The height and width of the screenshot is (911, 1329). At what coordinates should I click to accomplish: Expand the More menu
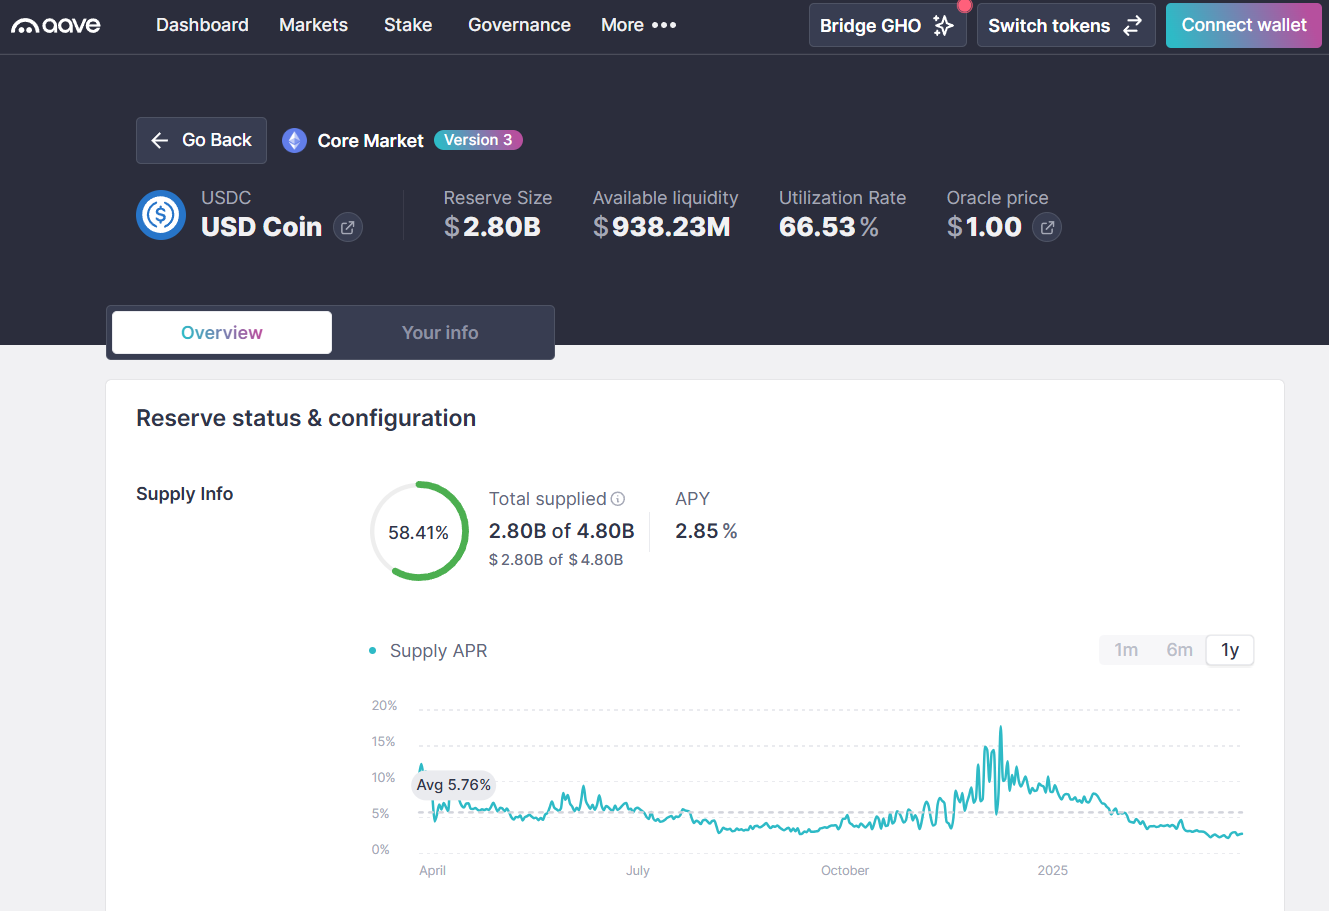pyautogui.click(x=639, y=25)
